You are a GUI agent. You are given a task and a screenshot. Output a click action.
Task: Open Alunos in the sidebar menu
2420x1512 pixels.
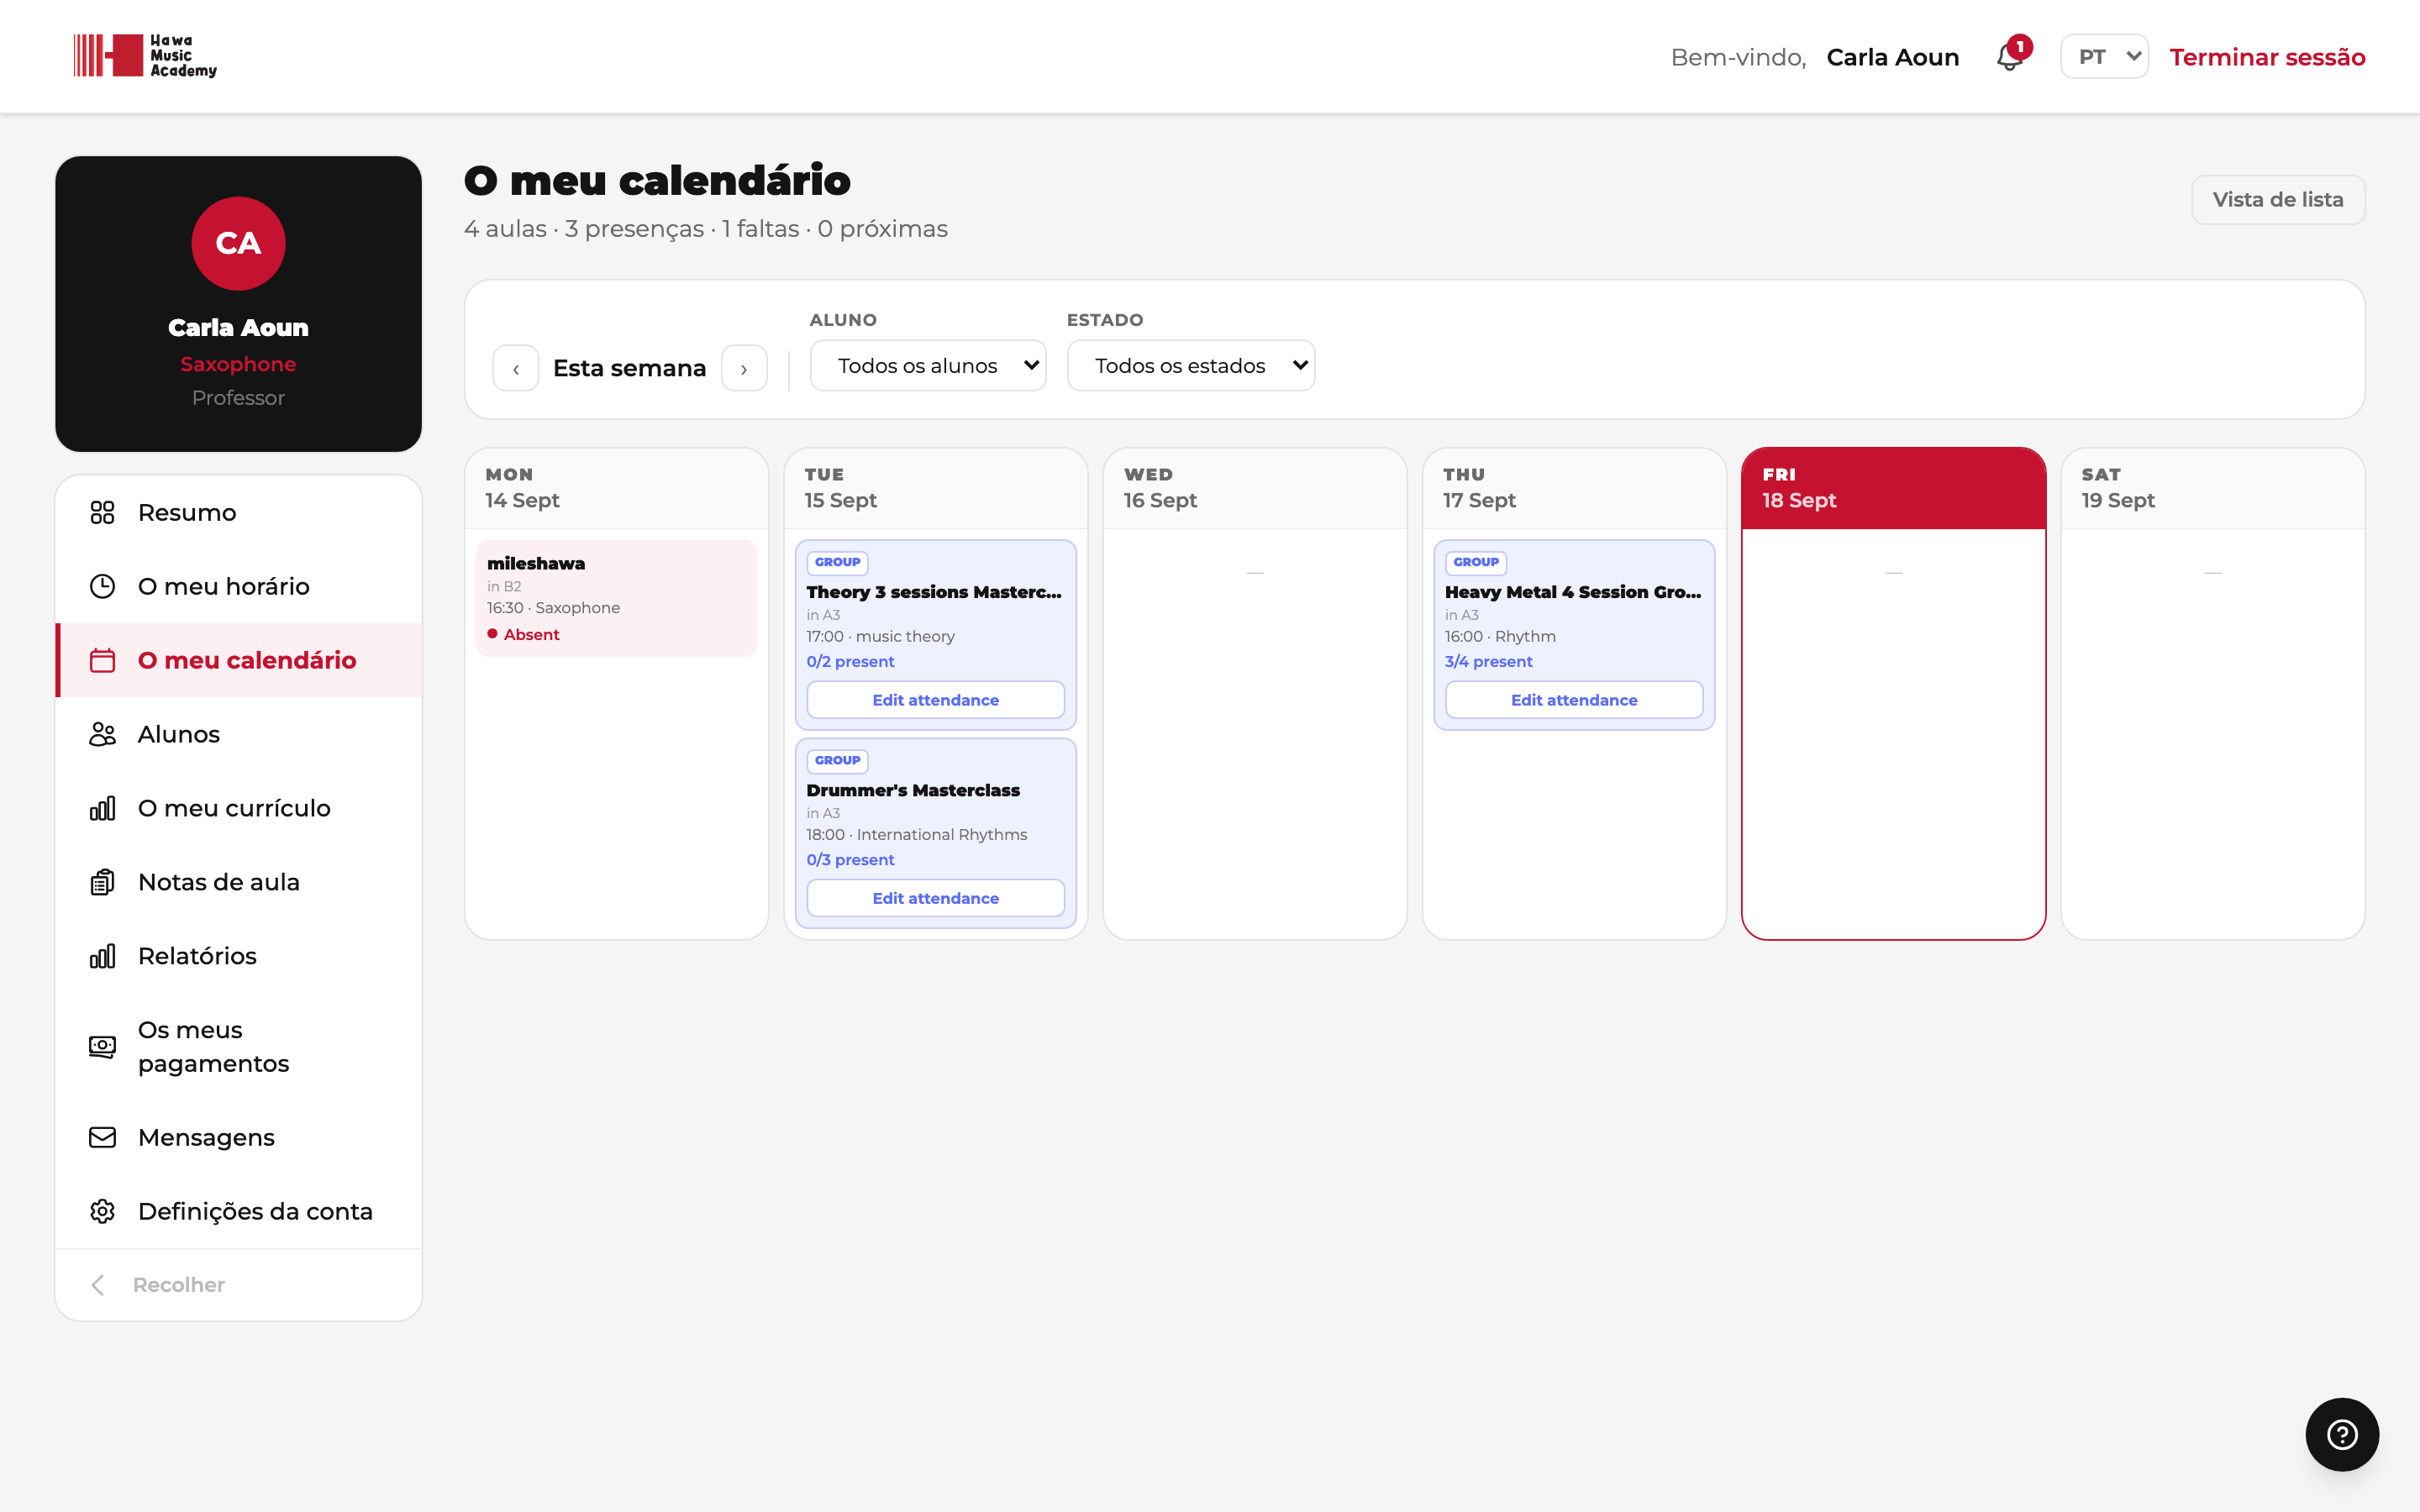(238, 734)
